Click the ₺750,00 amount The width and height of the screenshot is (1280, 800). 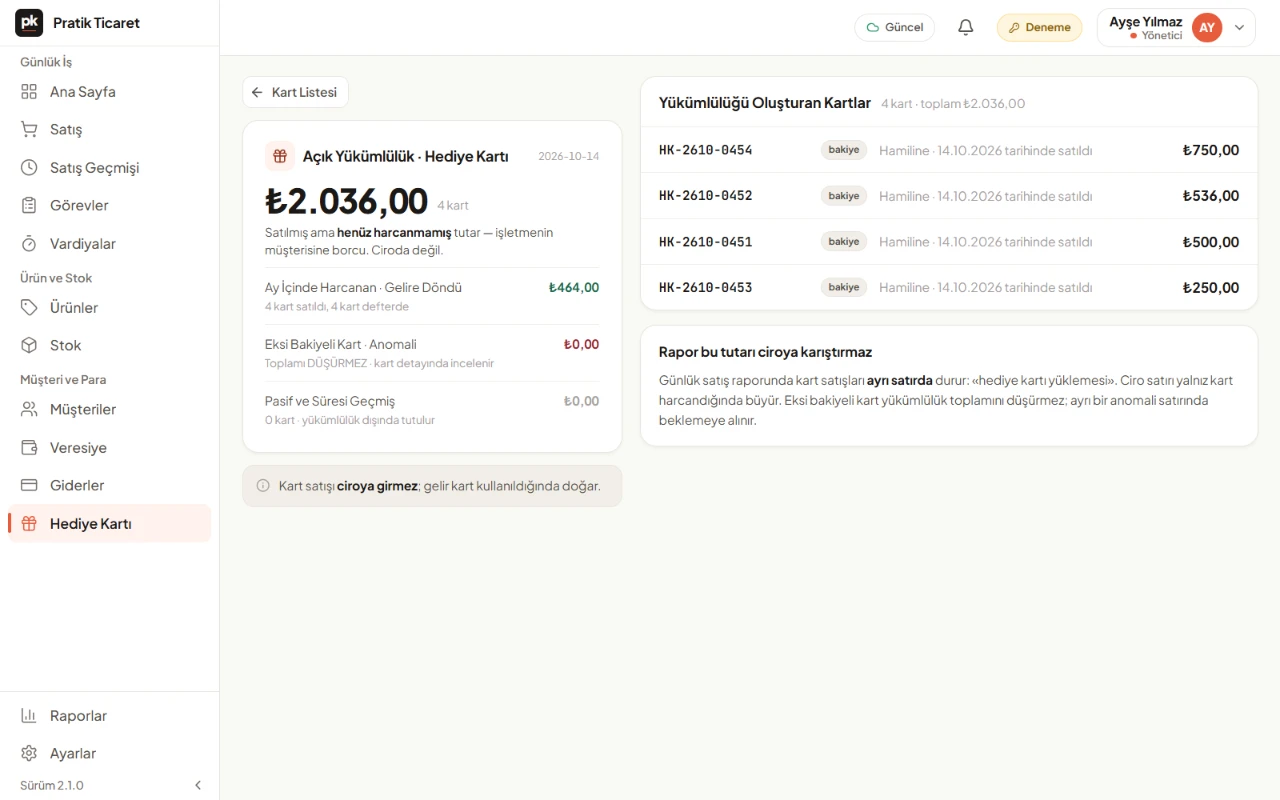tap(1210, 150)
